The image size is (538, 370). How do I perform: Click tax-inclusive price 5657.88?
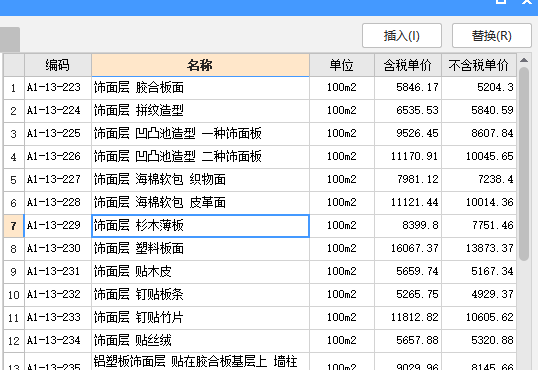tap(408, 341)
